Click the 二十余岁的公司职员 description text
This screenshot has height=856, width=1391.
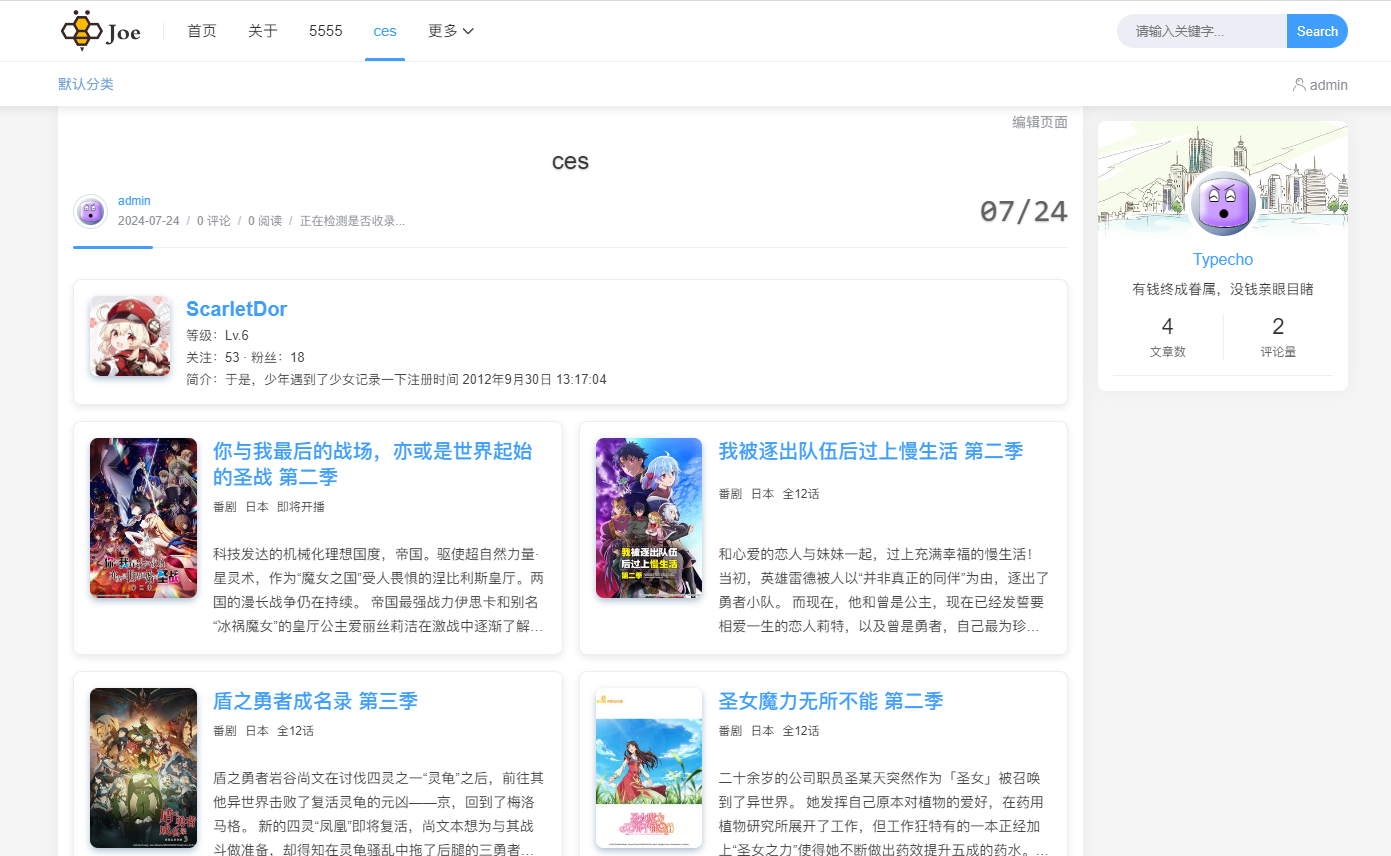[884, 814]
